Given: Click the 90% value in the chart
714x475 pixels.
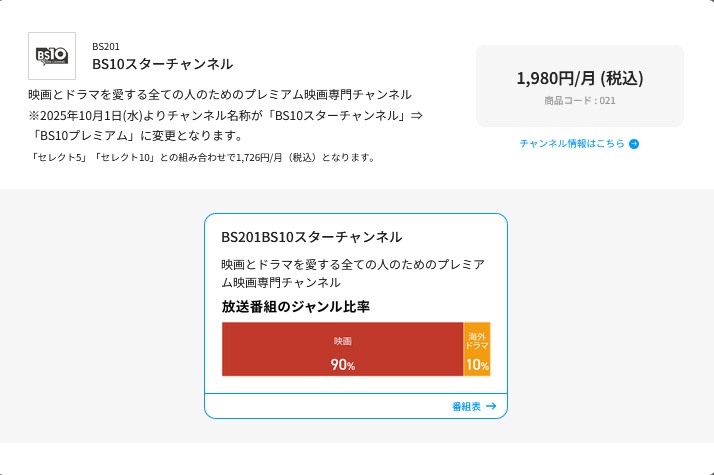Looking at the screenshot, I should tap(342, 365).
